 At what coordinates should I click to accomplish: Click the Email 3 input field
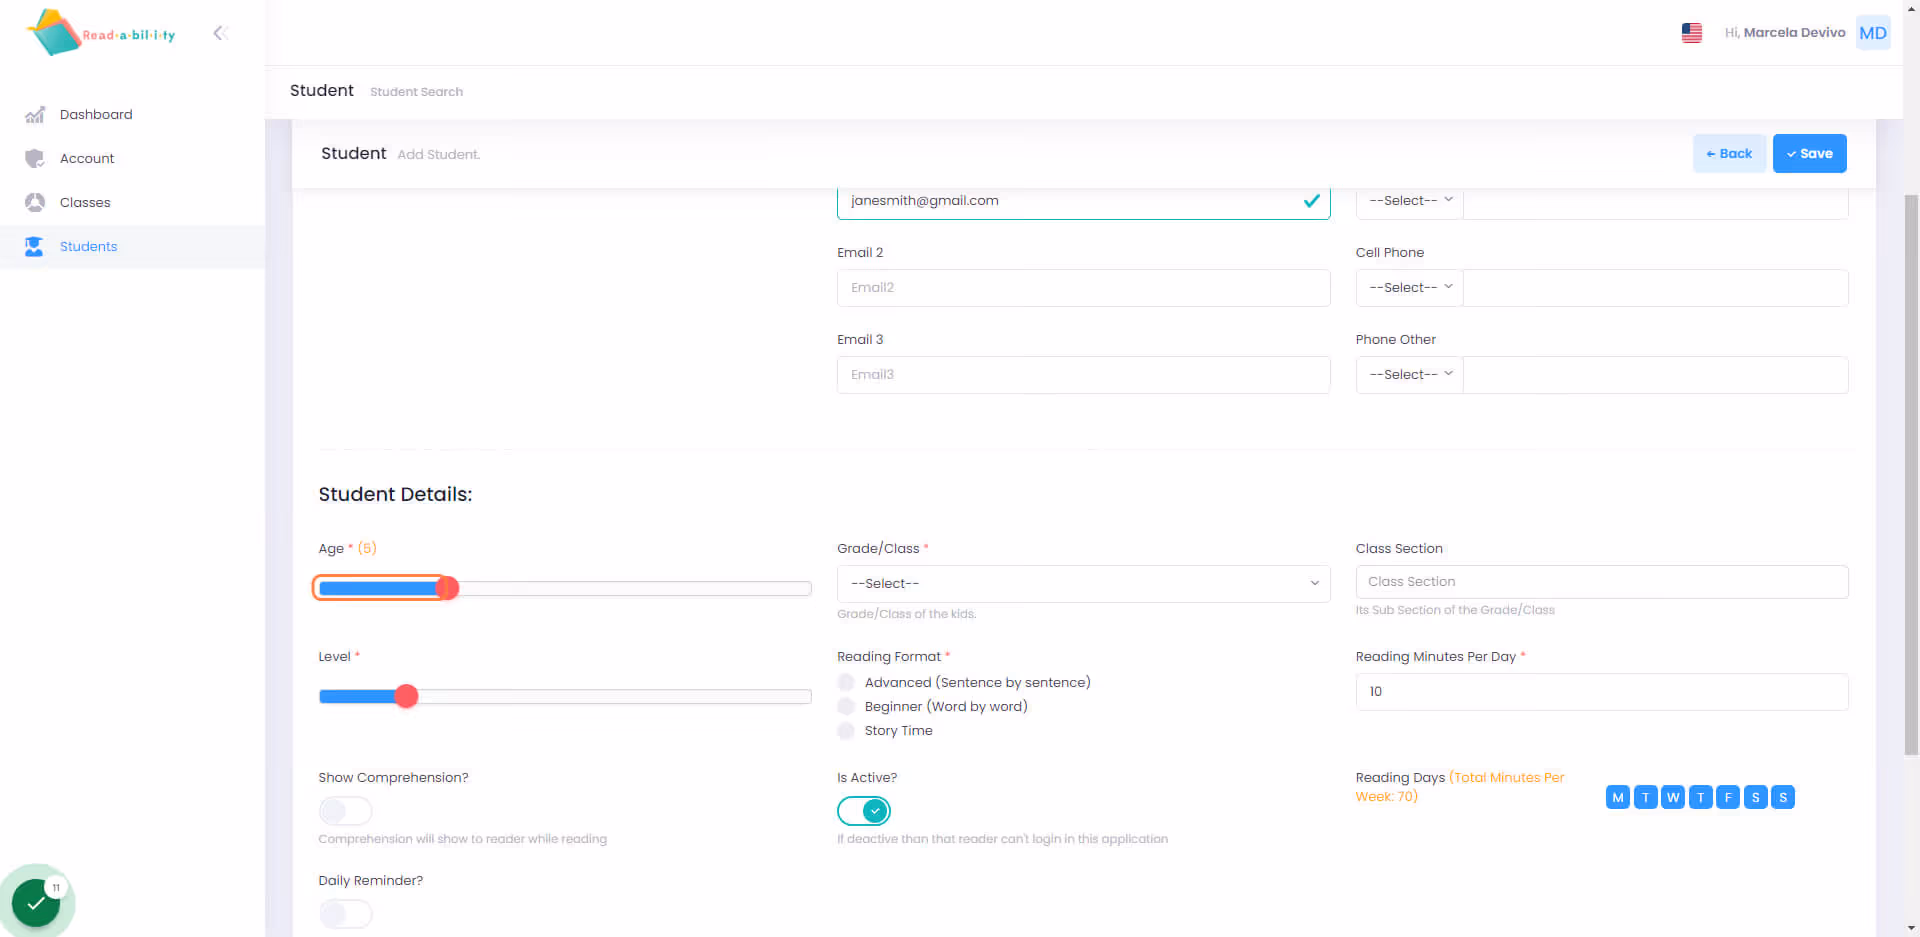(x=1083, y=375)
